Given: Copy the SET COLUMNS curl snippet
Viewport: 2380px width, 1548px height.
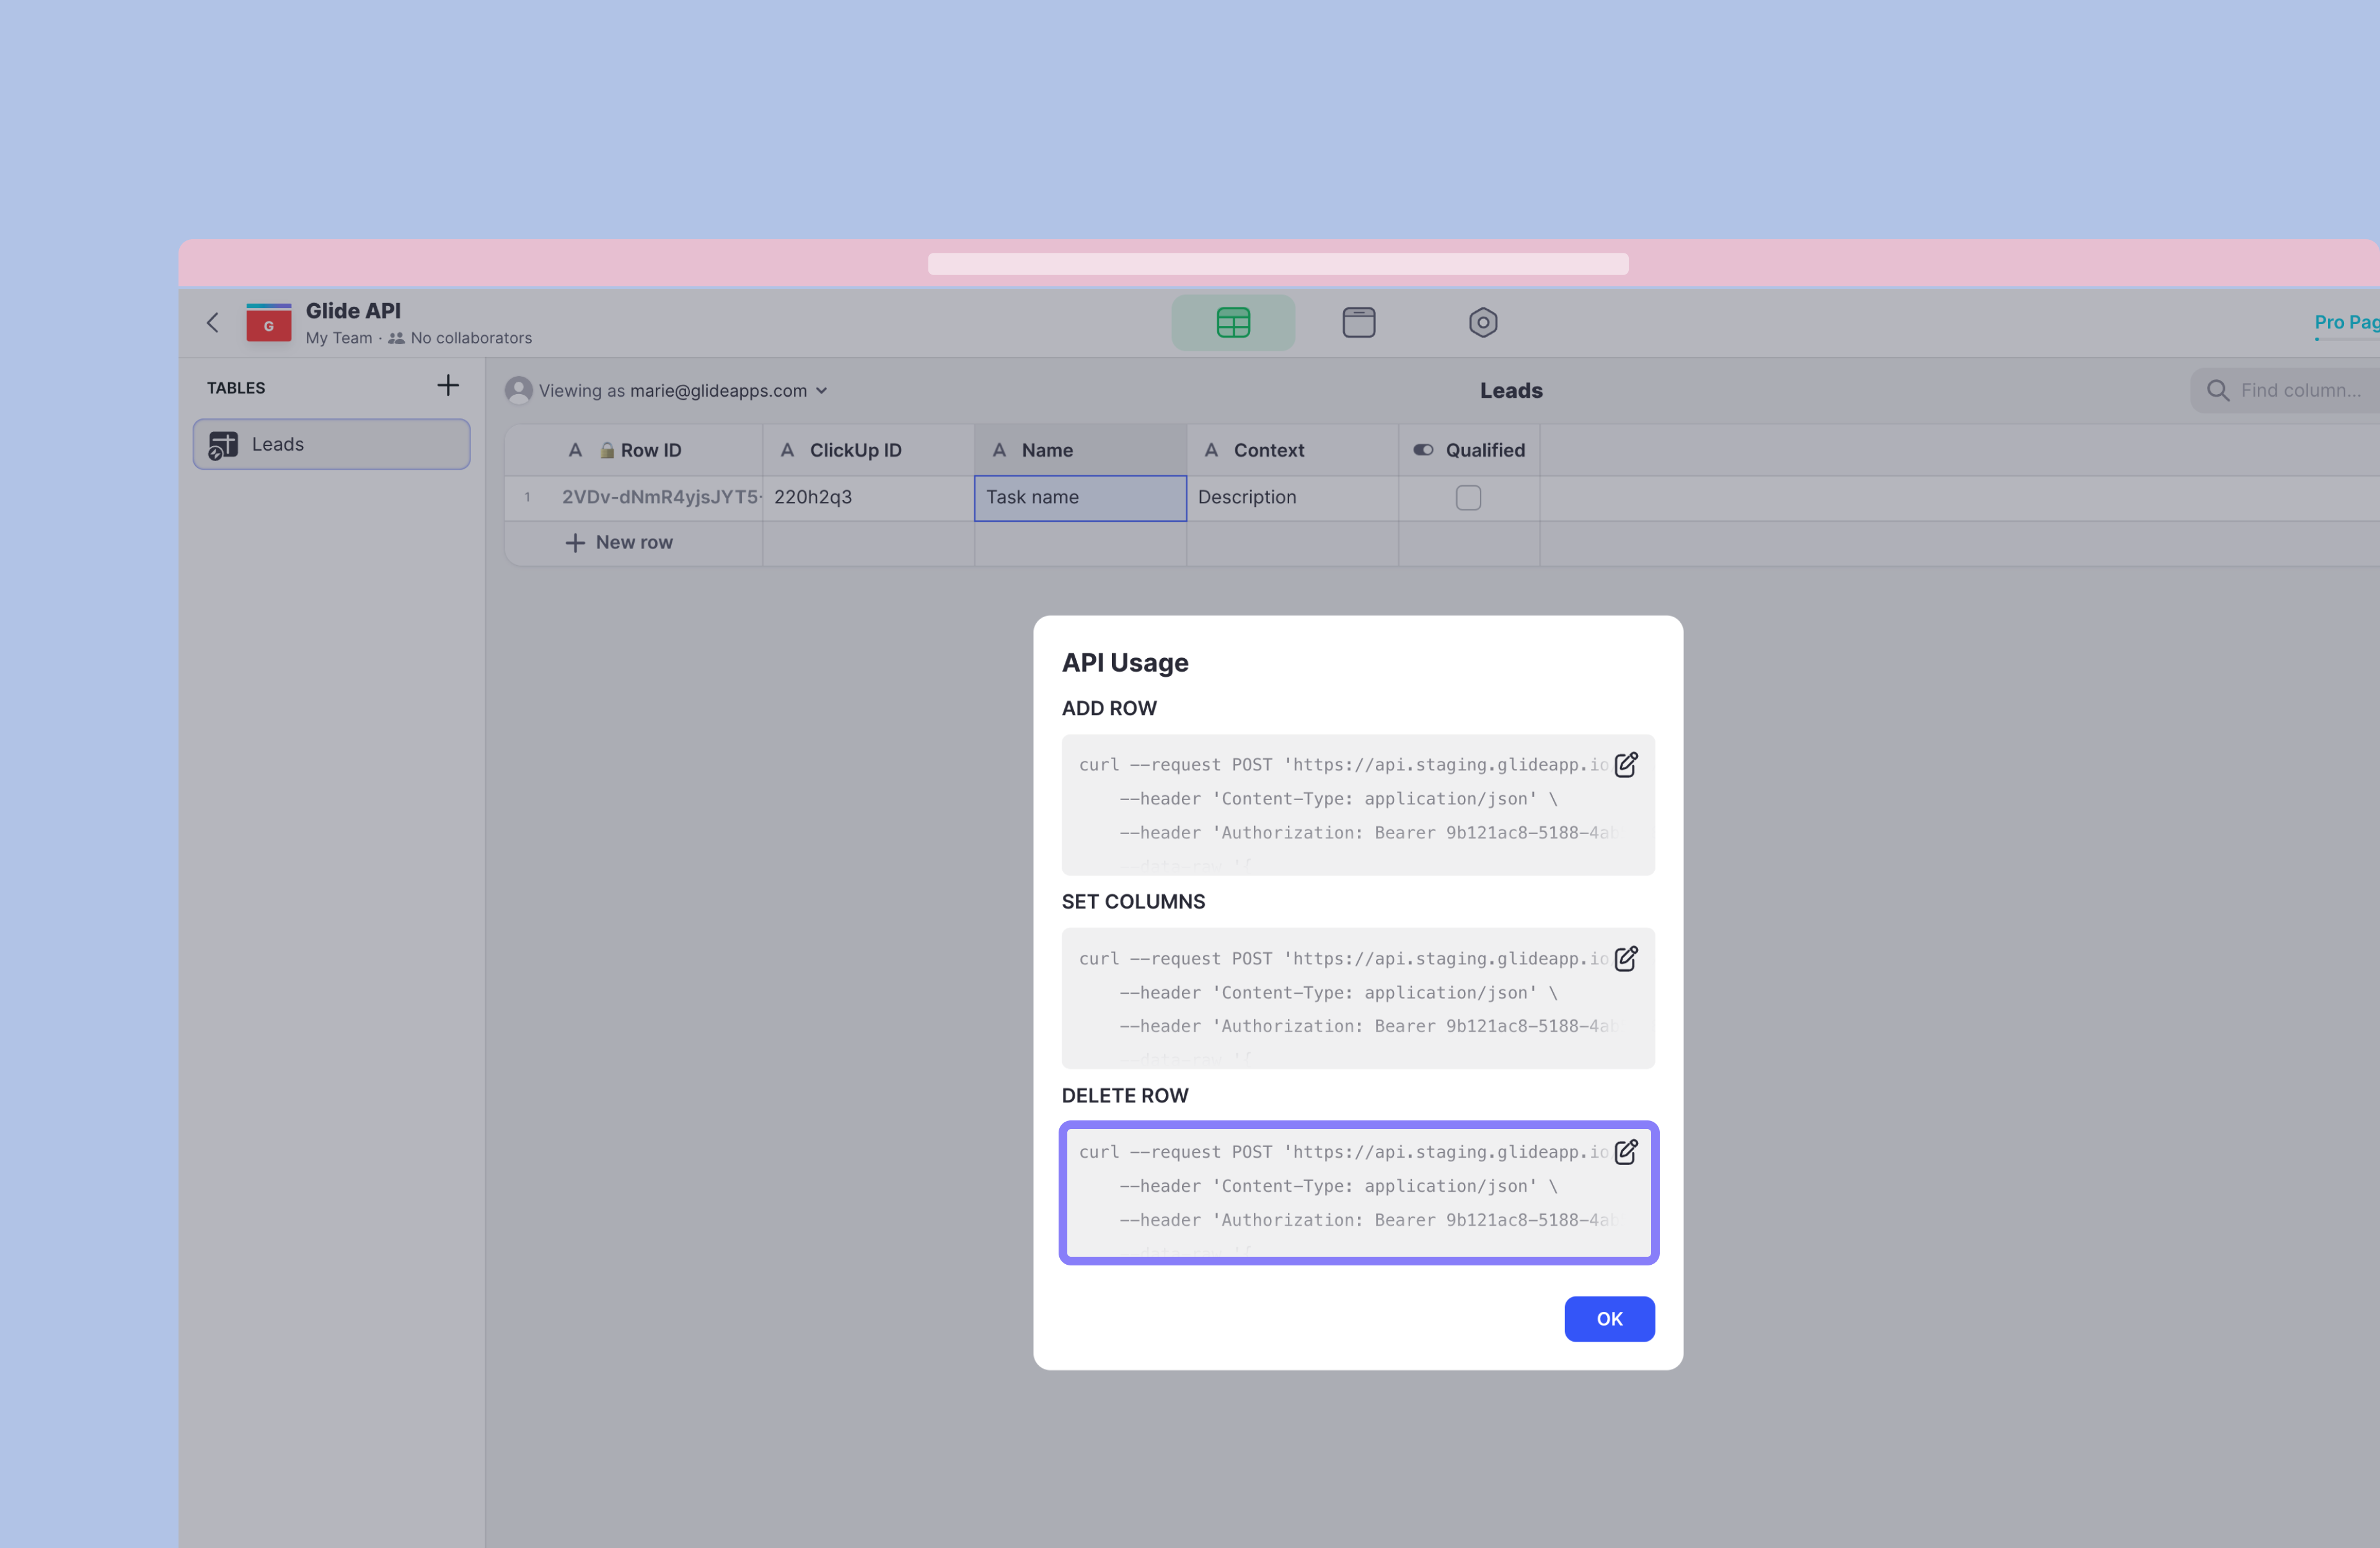Looking at the screenshot, I should coord(1625,959).
